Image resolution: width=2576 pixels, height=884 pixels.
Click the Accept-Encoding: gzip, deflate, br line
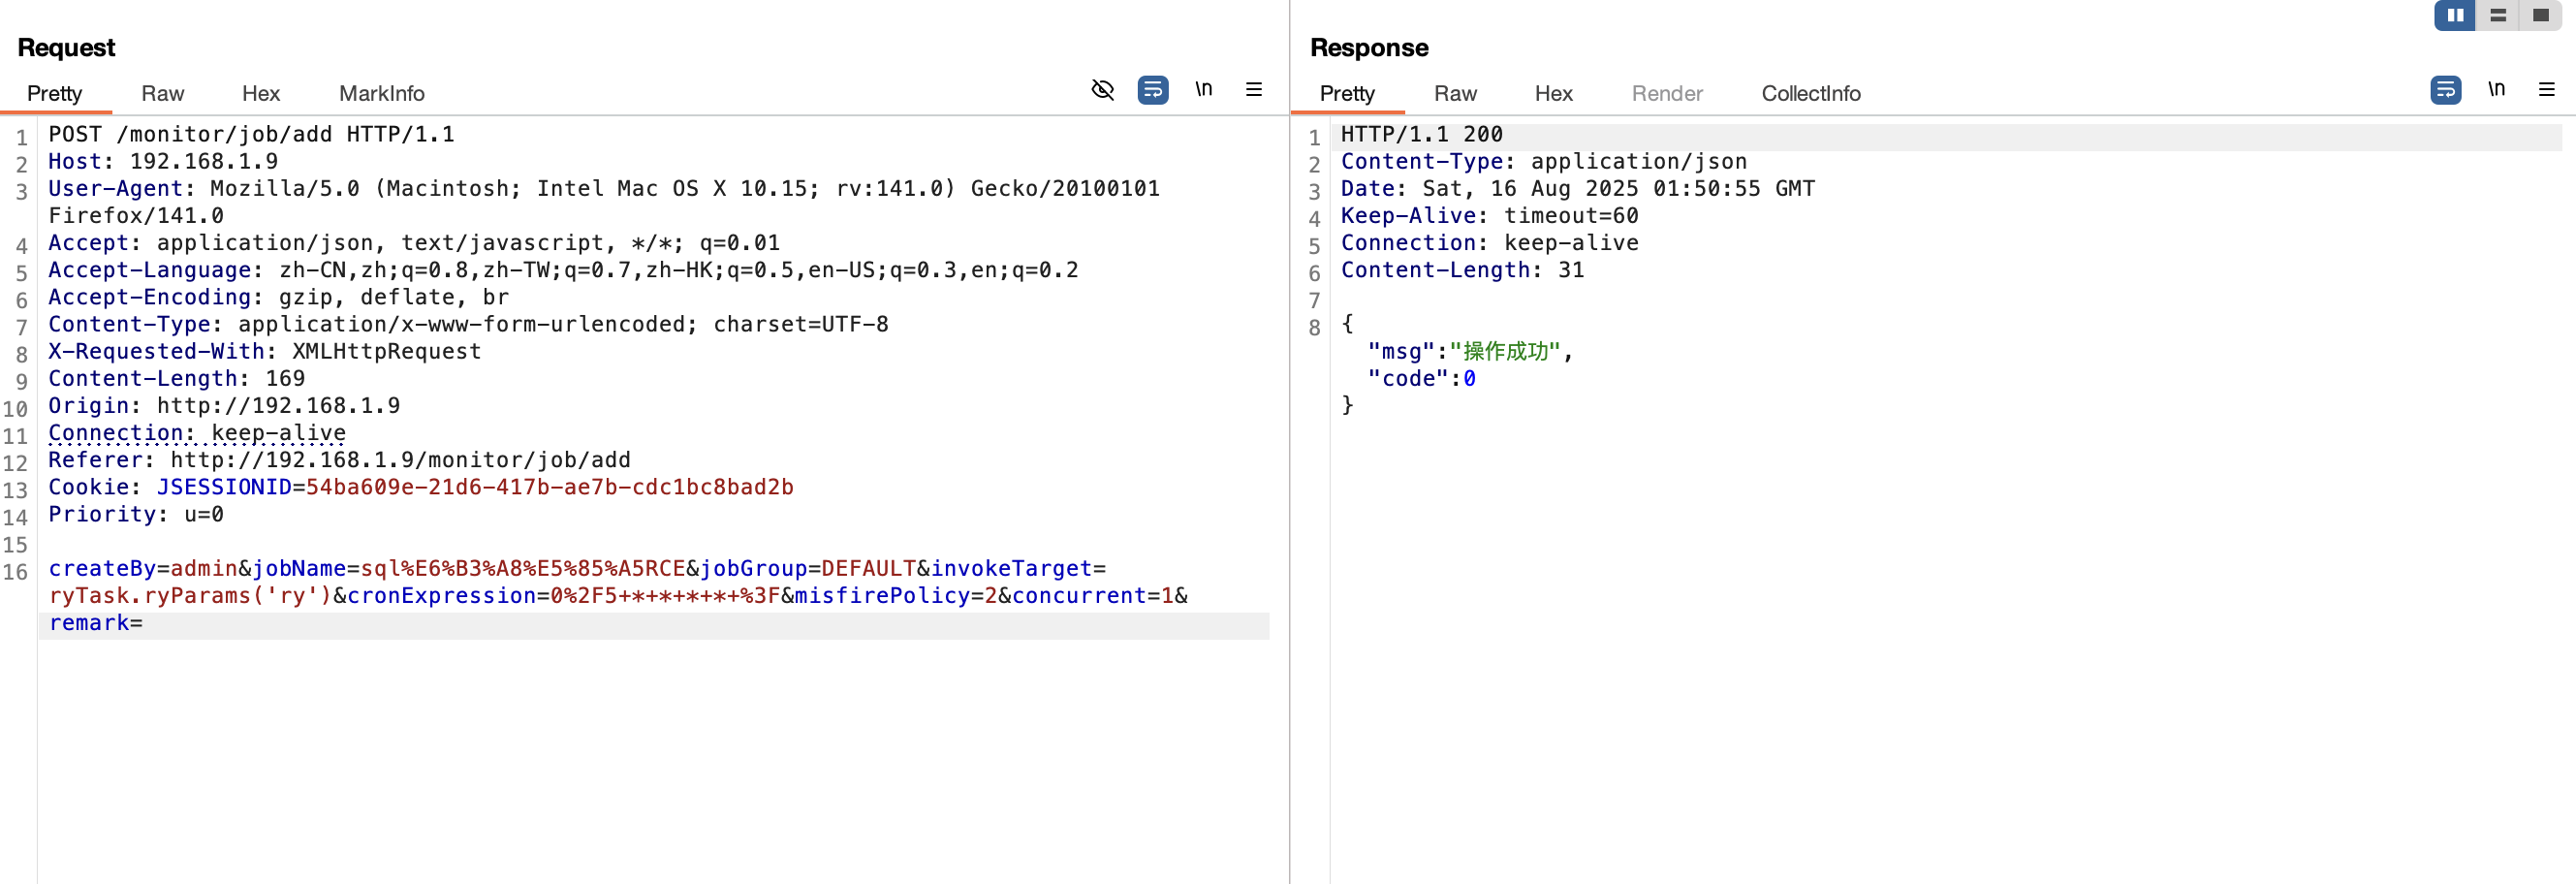279,297
